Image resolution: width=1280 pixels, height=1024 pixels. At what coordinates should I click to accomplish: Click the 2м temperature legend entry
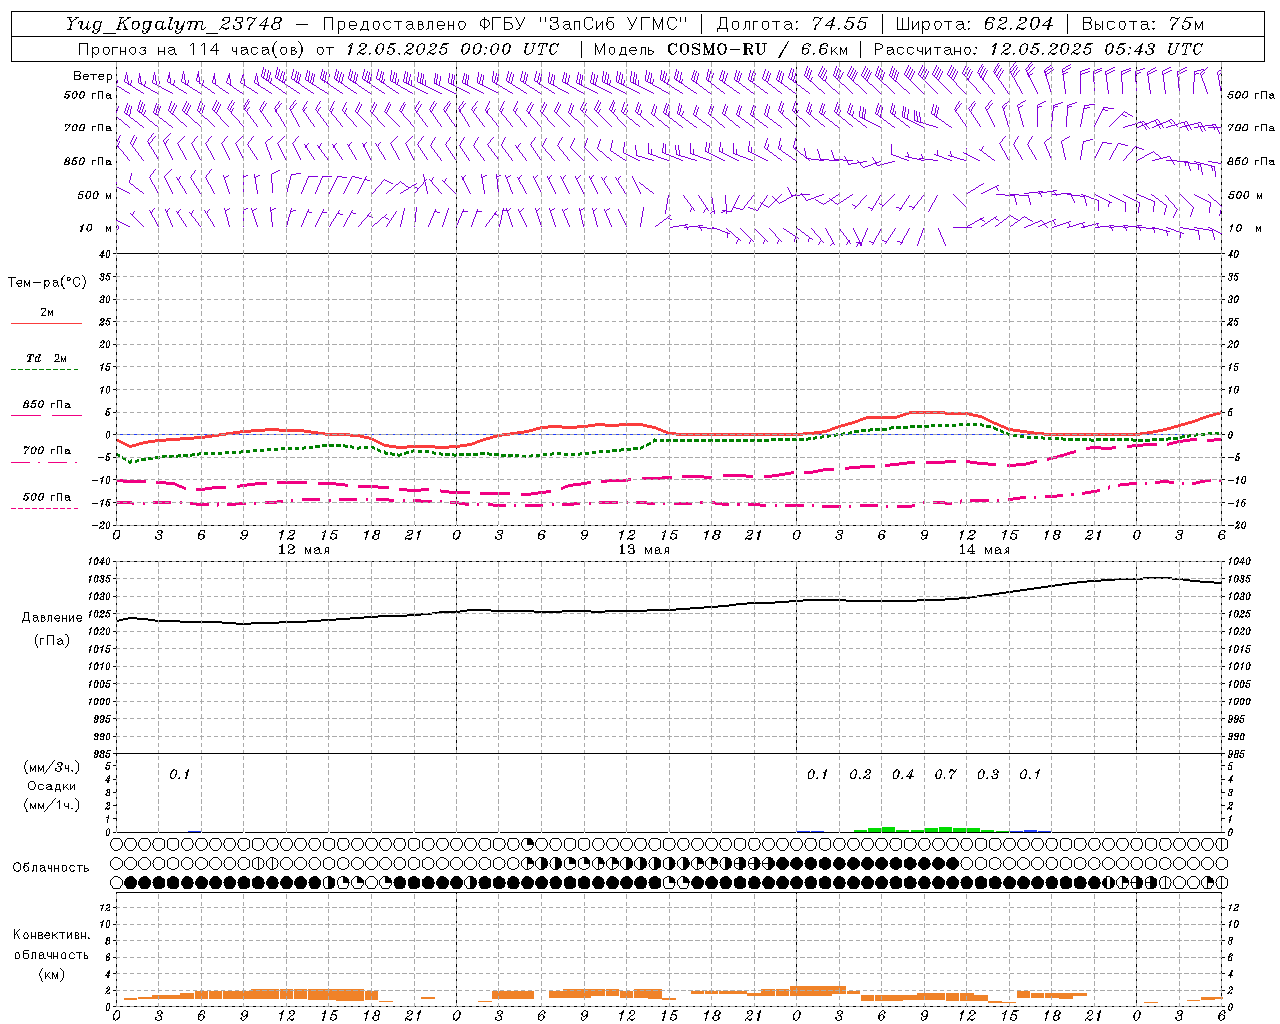pos(47,313)
